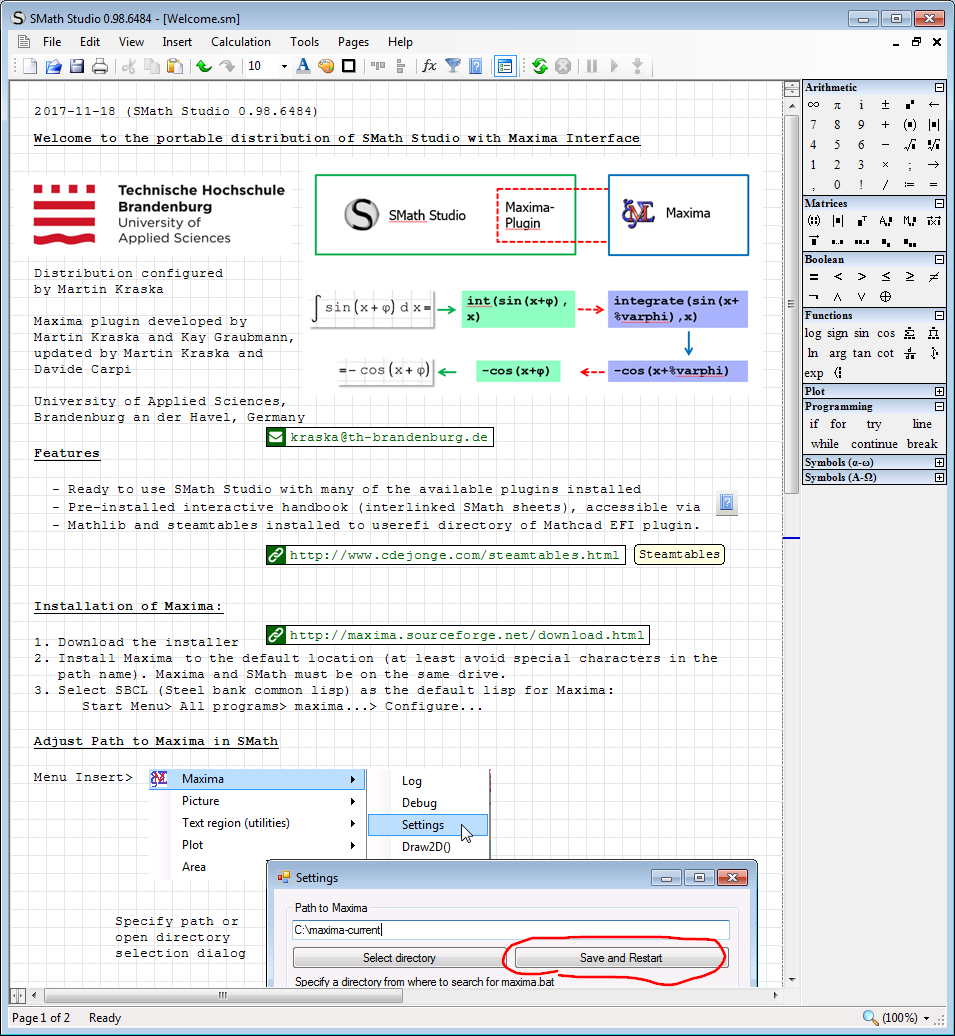Screen dimensions: 955x1036
Task: Insert factorial symbol from Arithmetic panel
Action: pos(861,185)
